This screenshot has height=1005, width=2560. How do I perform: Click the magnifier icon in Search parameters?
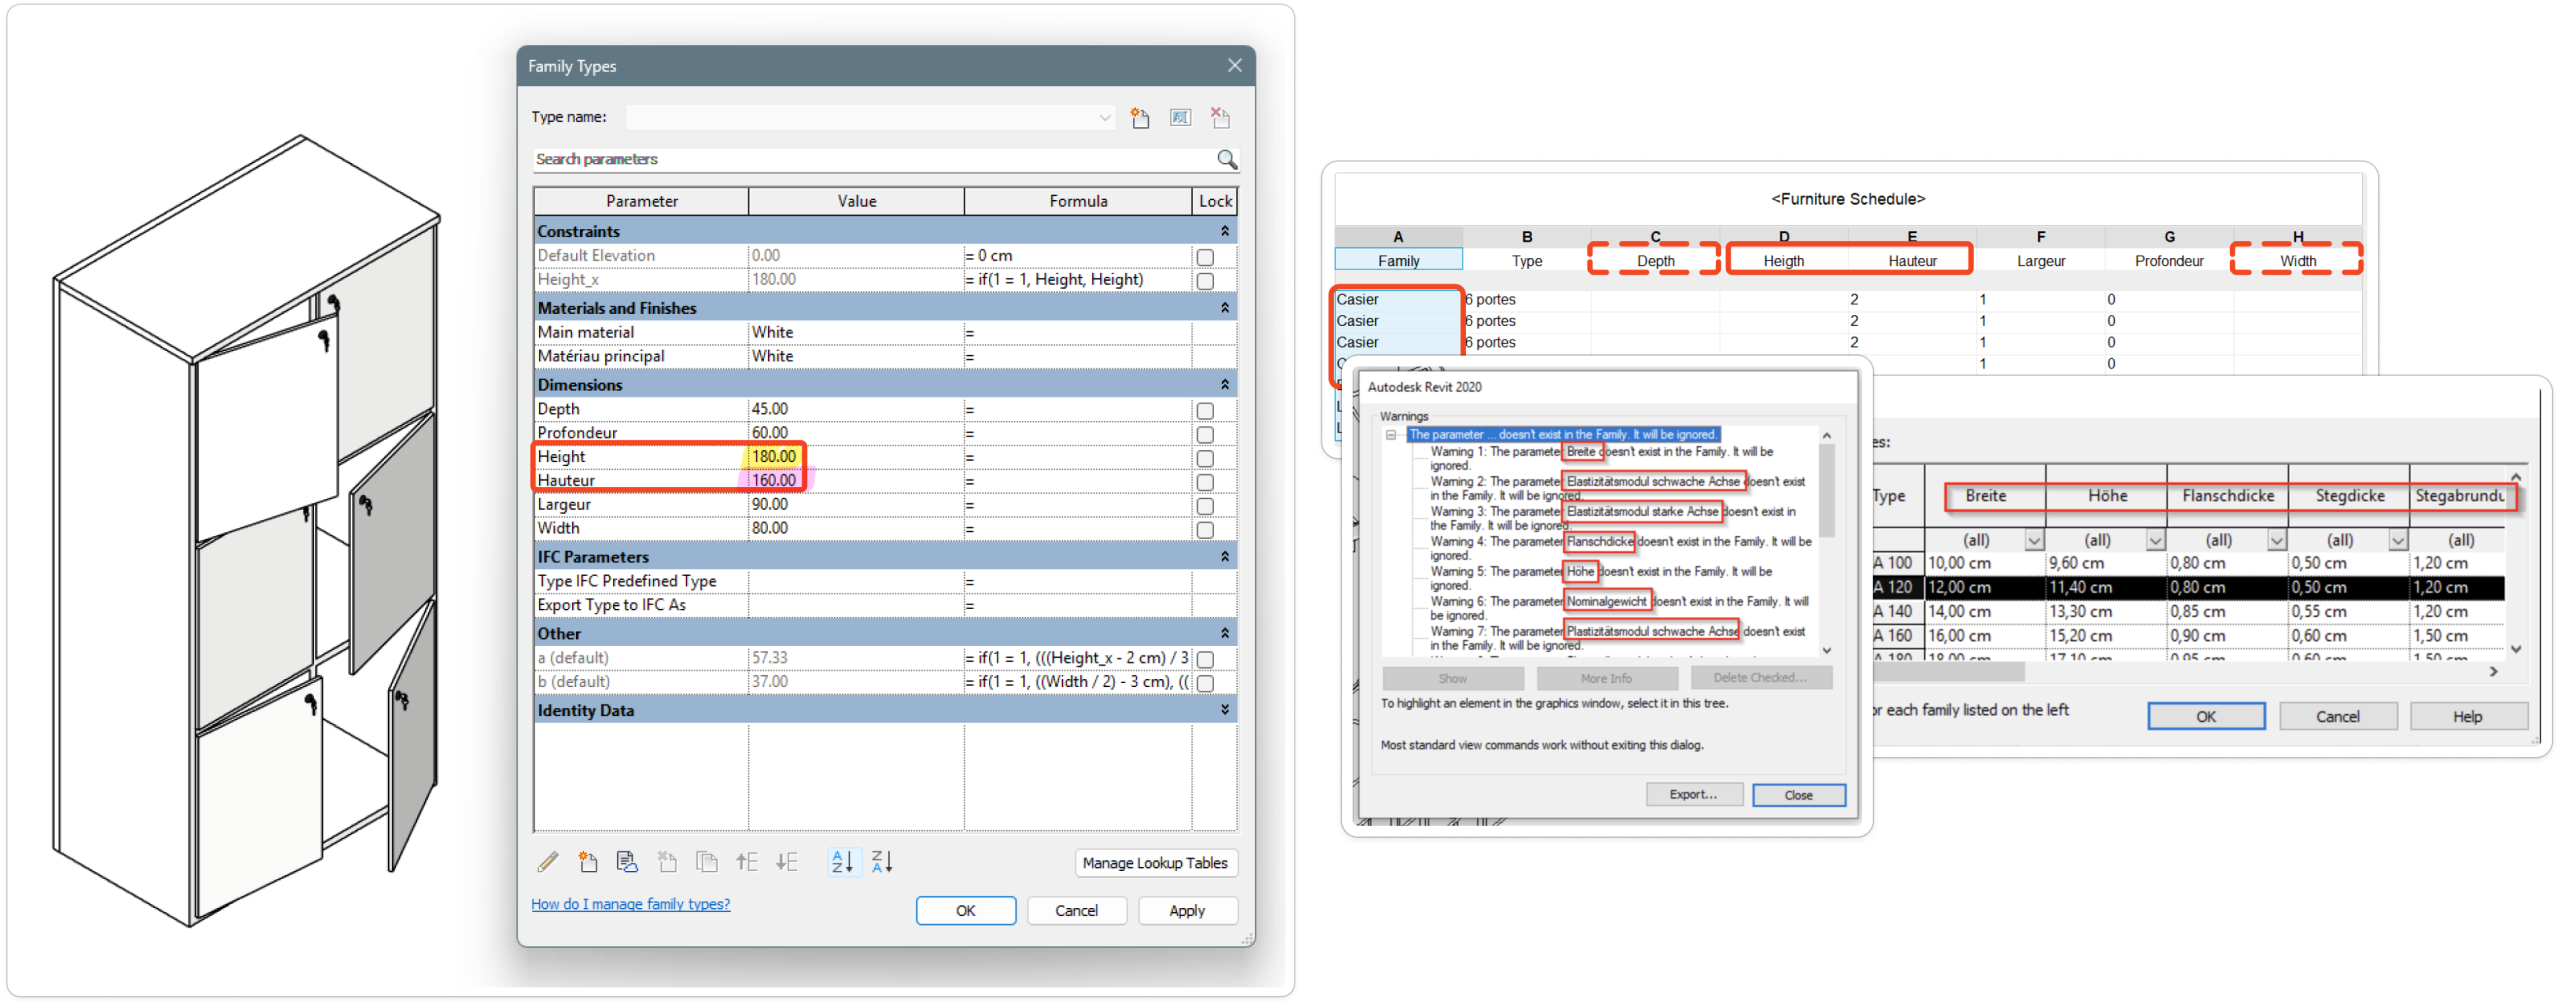point(1227,160)
